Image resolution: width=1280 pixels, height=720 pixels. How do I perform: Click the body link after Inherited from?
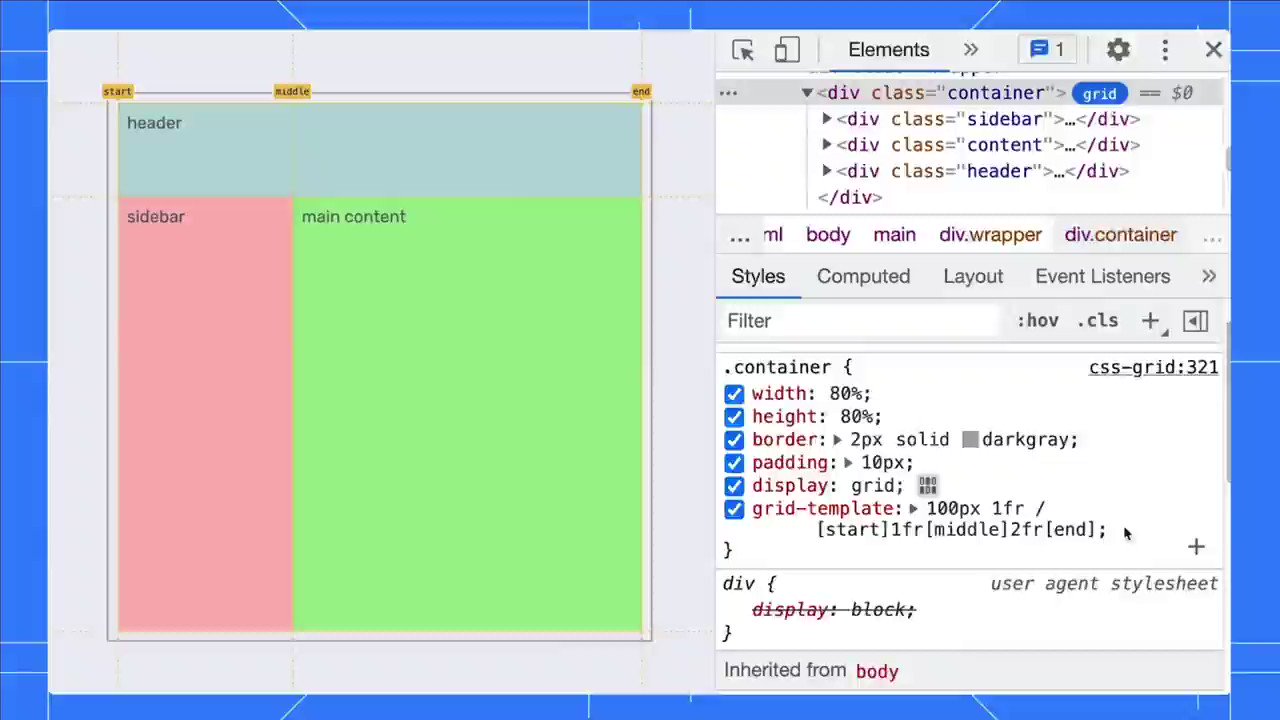click(x=877, y=672)
